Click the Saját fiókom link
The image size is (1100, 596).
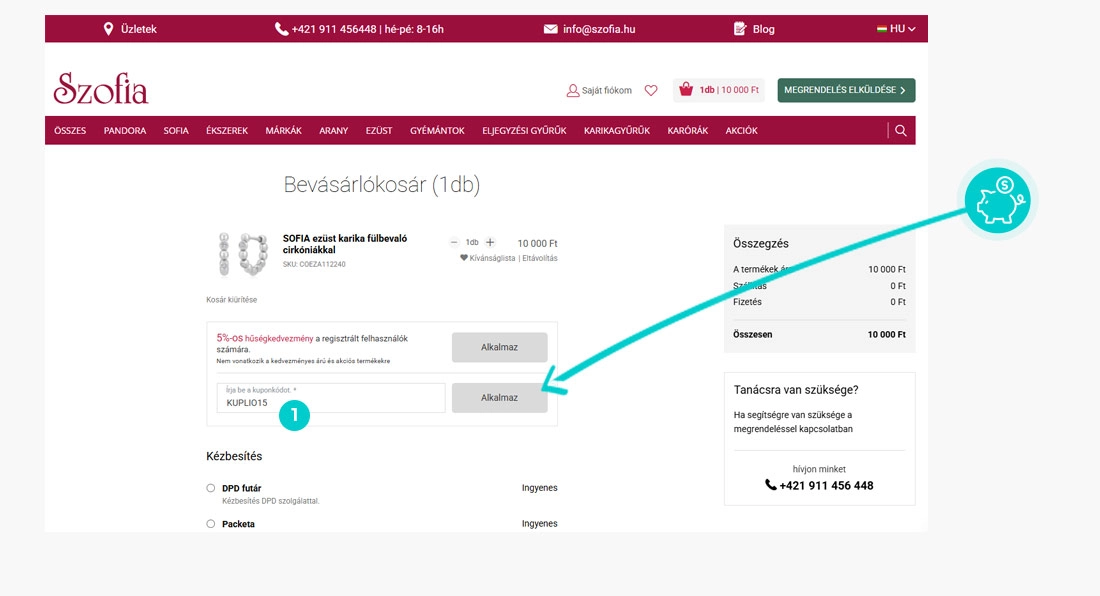(607, 90)
